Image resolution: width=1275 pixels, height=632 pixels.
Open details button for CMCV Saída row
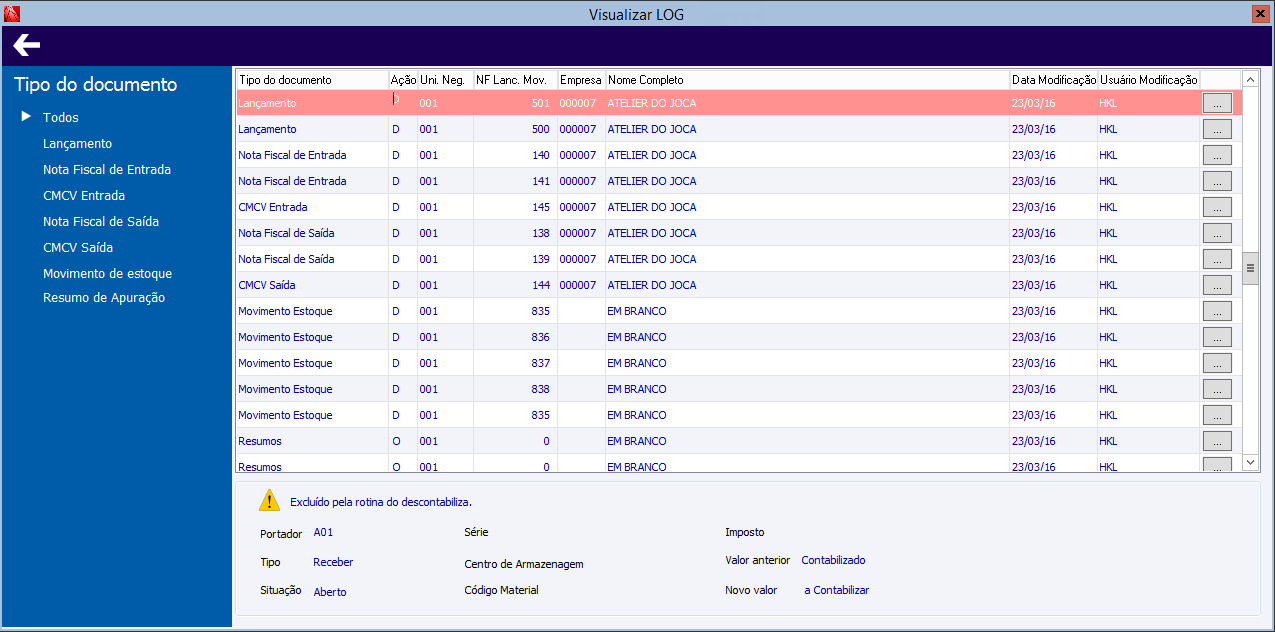point(1217,285)
